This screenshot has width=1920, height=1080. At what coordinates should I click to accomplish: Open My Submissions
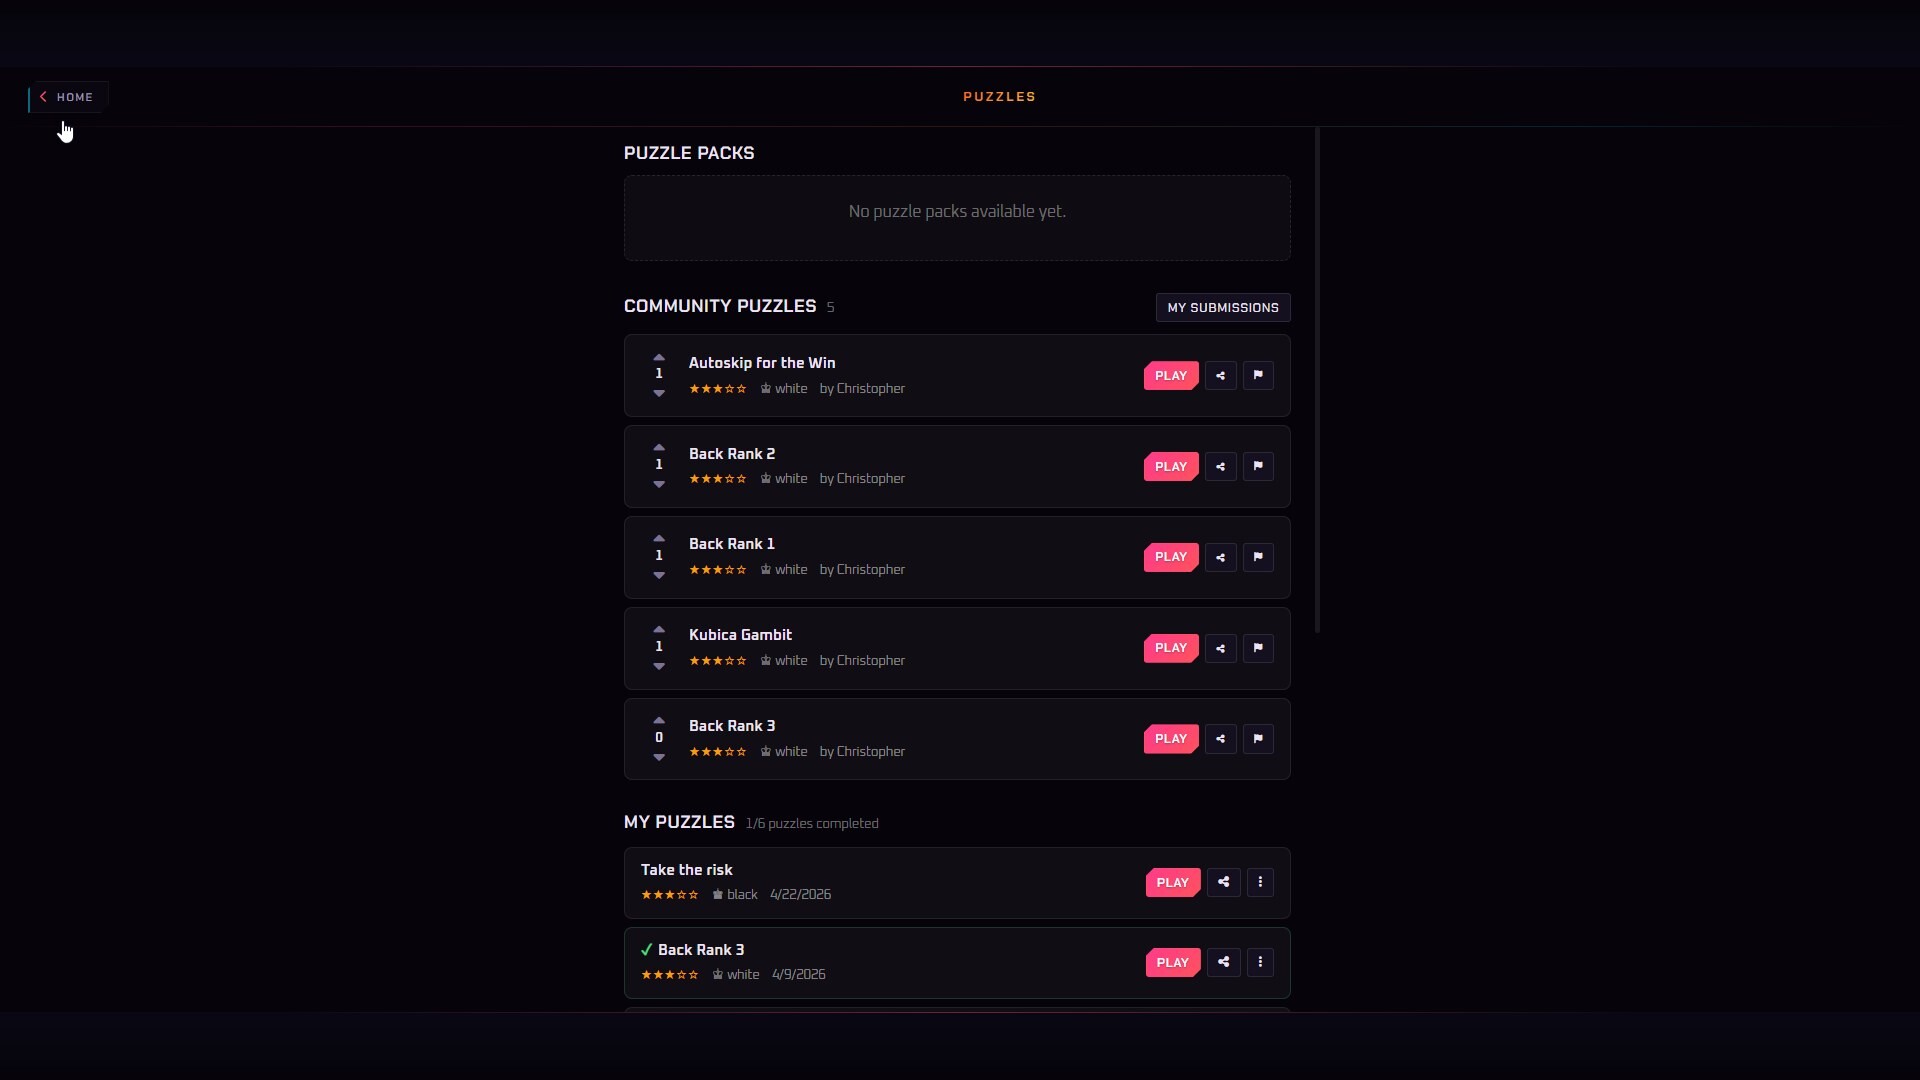(1223, 307)
